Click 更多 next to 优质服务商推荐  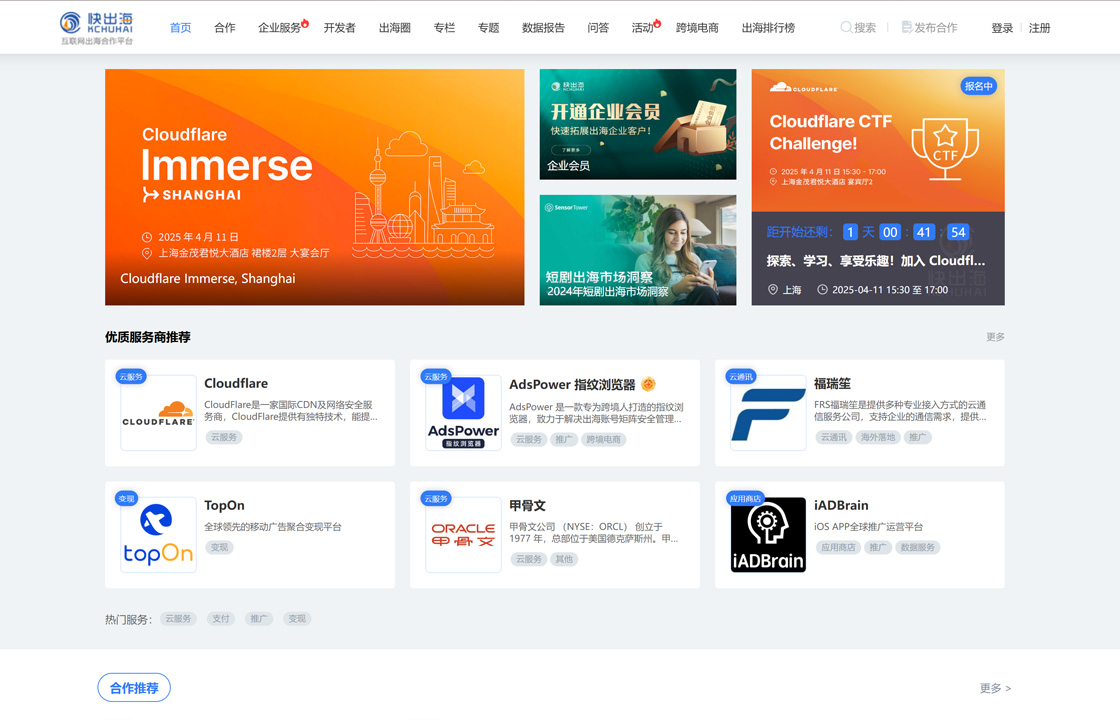pyautogui.click(x=995, y=336)
